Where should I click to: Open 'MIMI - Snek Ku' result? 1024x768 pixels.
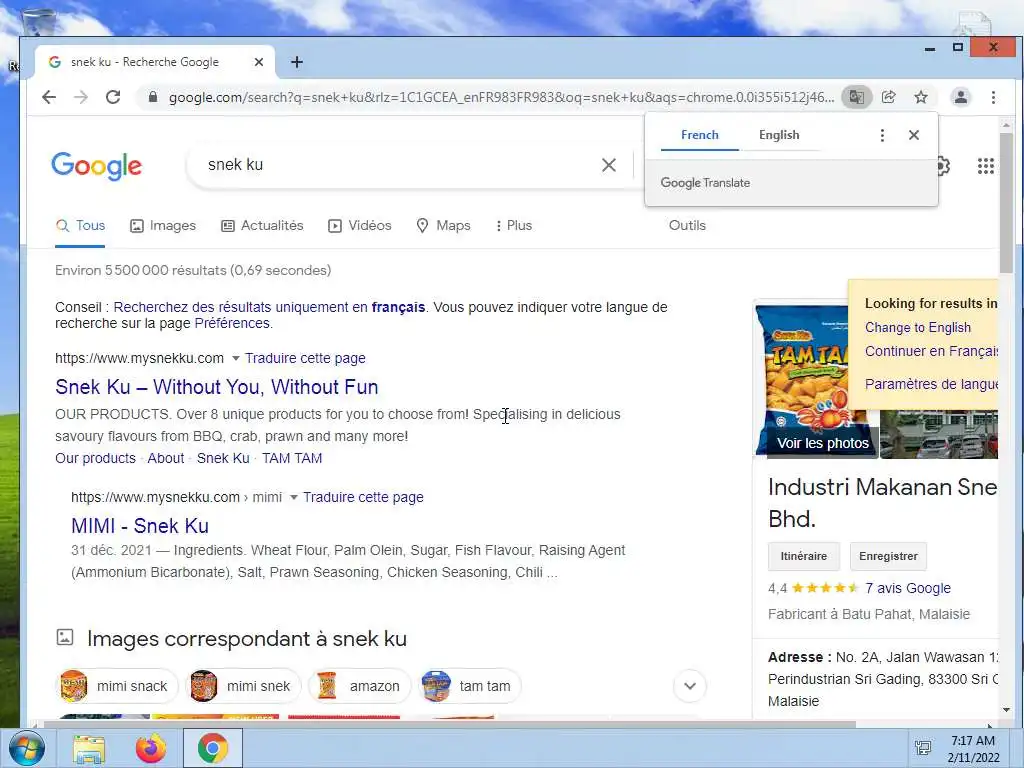140,526
